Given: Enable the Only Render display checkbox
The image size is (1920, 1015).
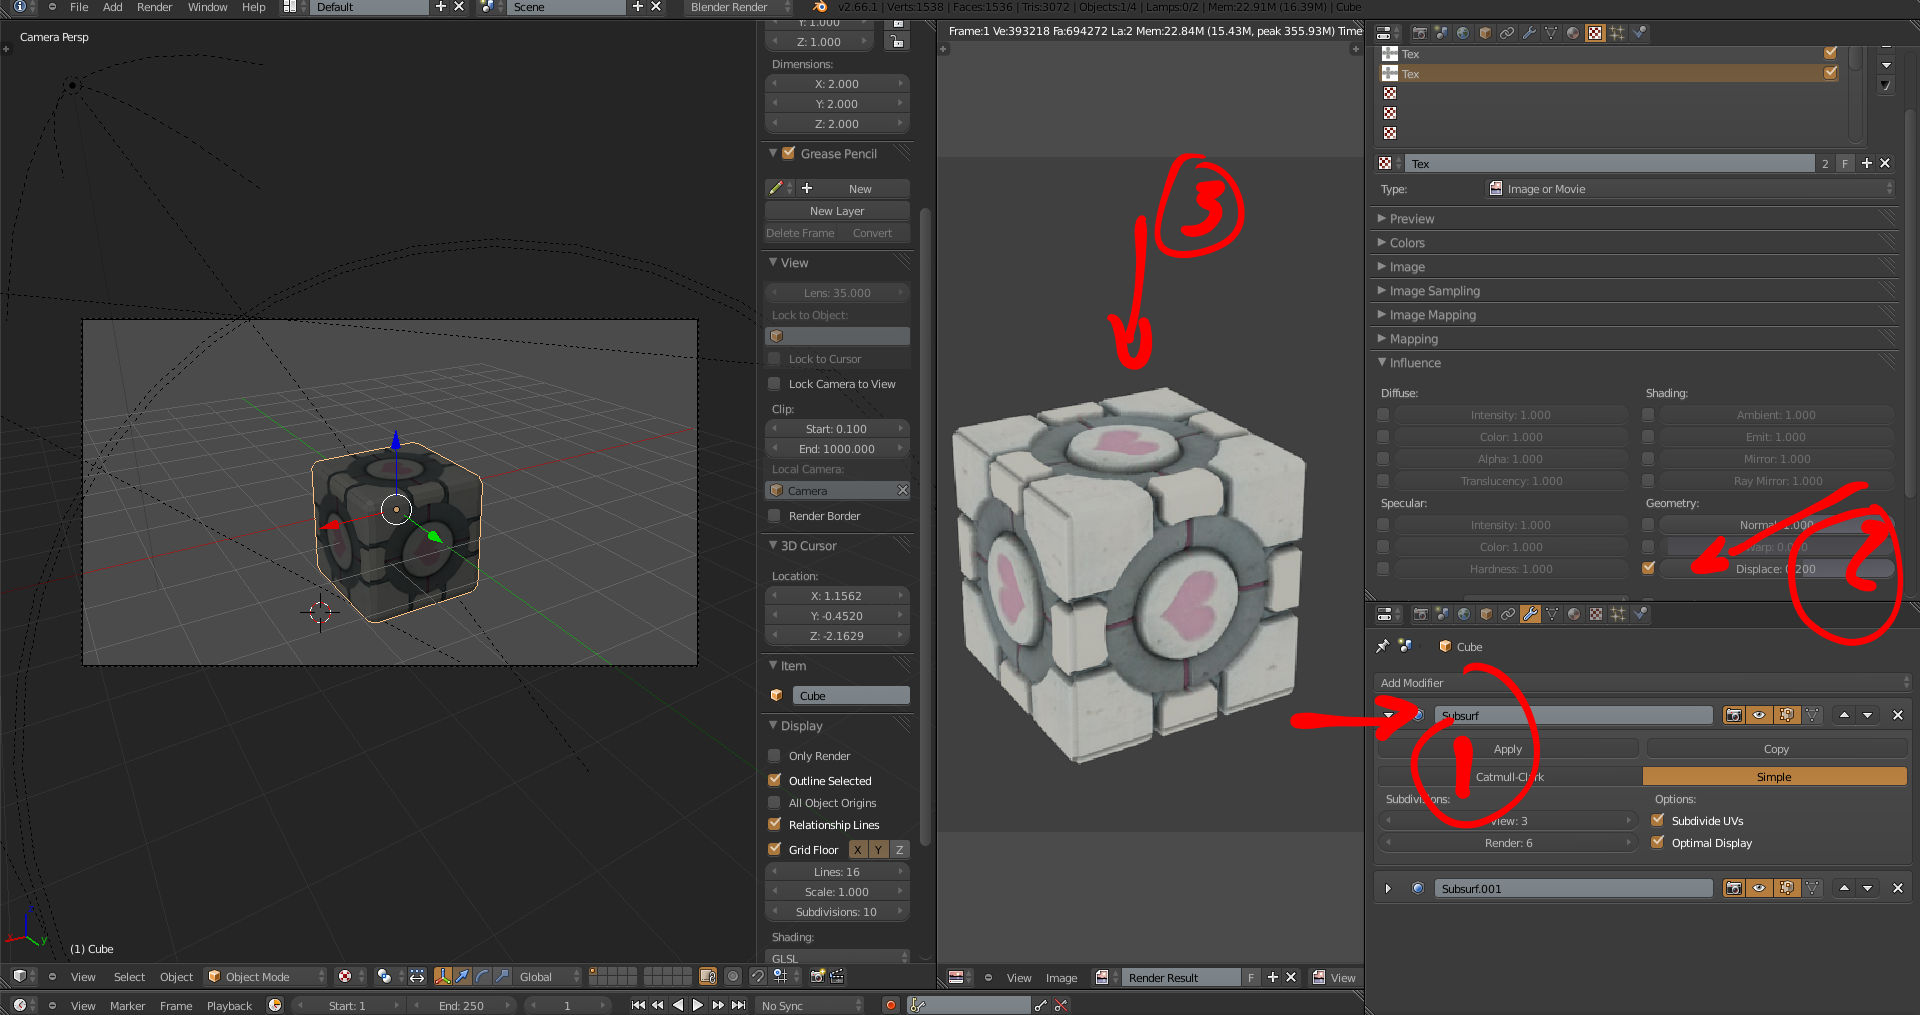Looking at the screenshot, I should pos(774,756).
